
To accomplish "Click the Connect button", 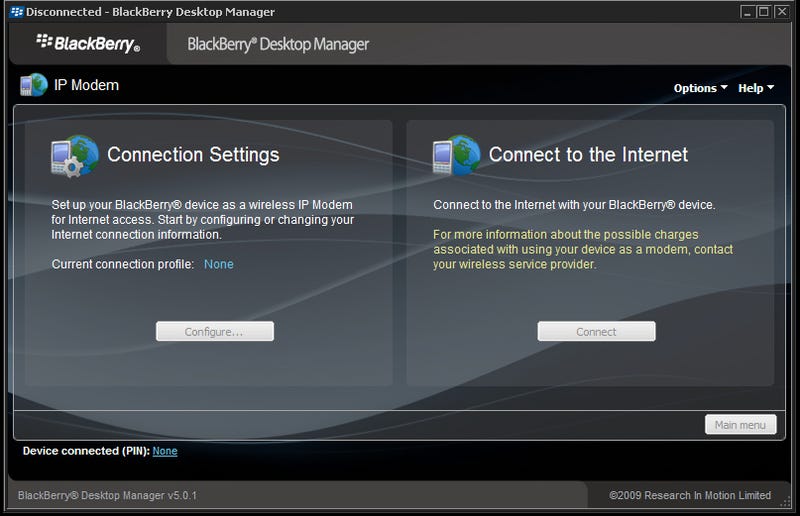I will (x=596, y=331).
